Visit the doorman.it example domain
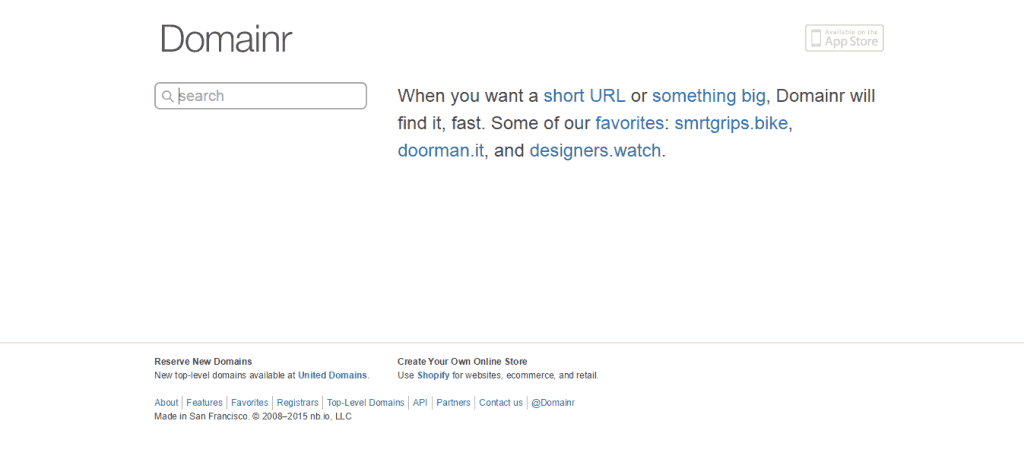The height and width of the screenshot is (459, 1024). (441, 150)
